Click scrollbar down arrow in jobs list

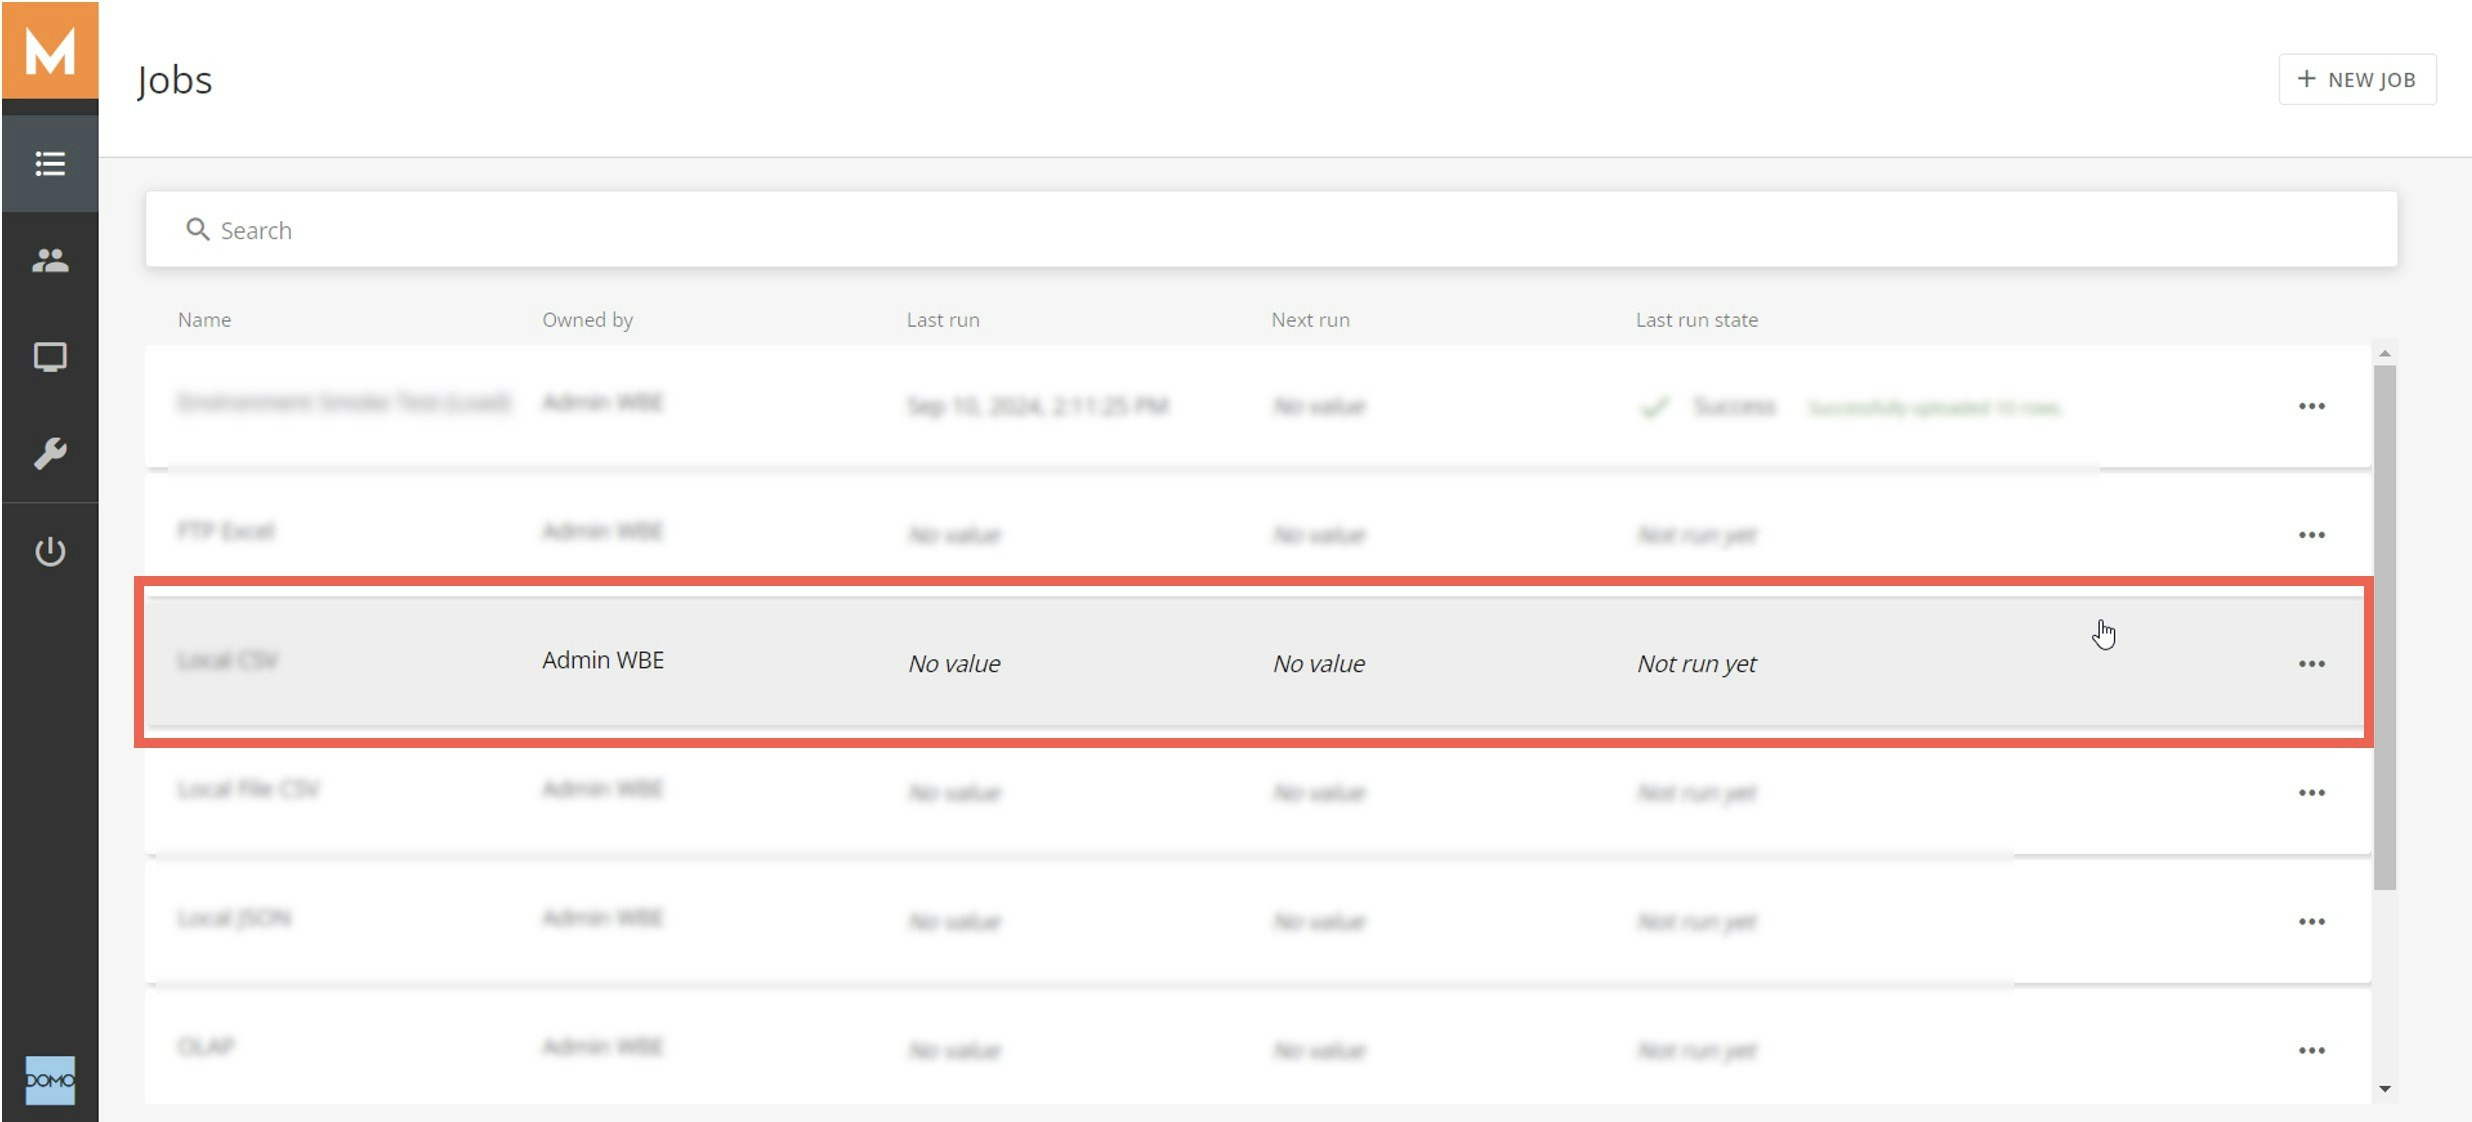click(x=2385, y=1089)
